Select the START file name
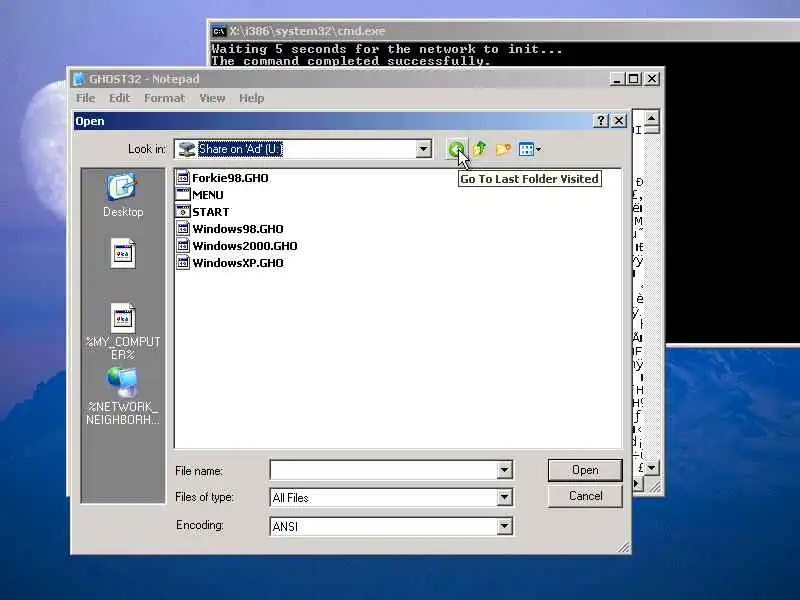Viewport: 800px width, 600px height. [x=211, y=212]
